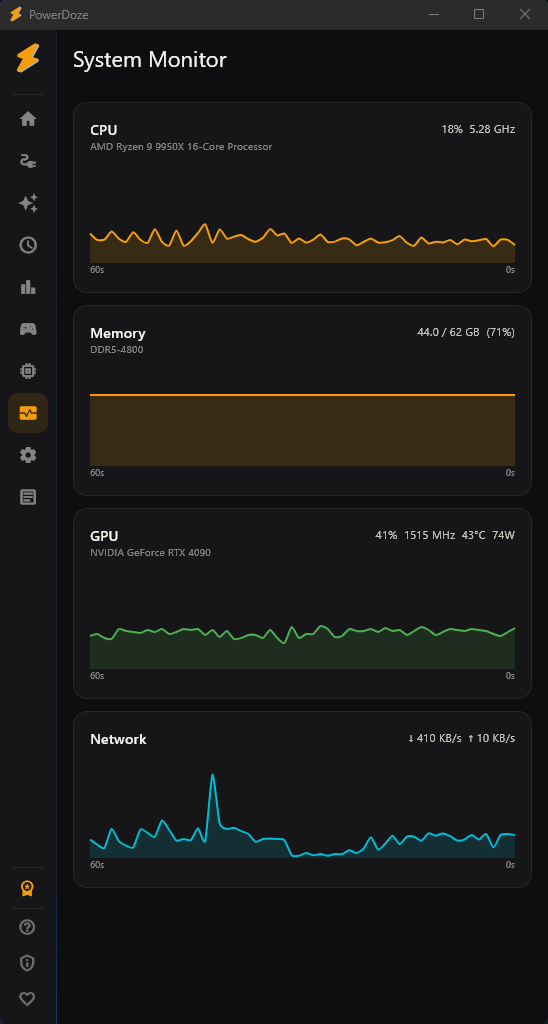Screen dimensions: 548x1024
Task: Click the heart sidebar icon
Action: 27,999
